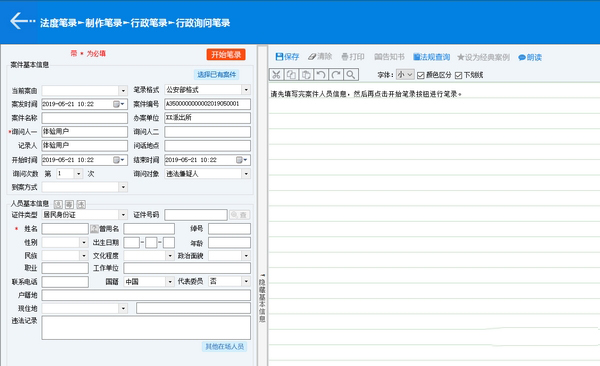The image size is (600, 366).
Task: Open calendar picker for 结束时间
Action: (x=241, y=160)
